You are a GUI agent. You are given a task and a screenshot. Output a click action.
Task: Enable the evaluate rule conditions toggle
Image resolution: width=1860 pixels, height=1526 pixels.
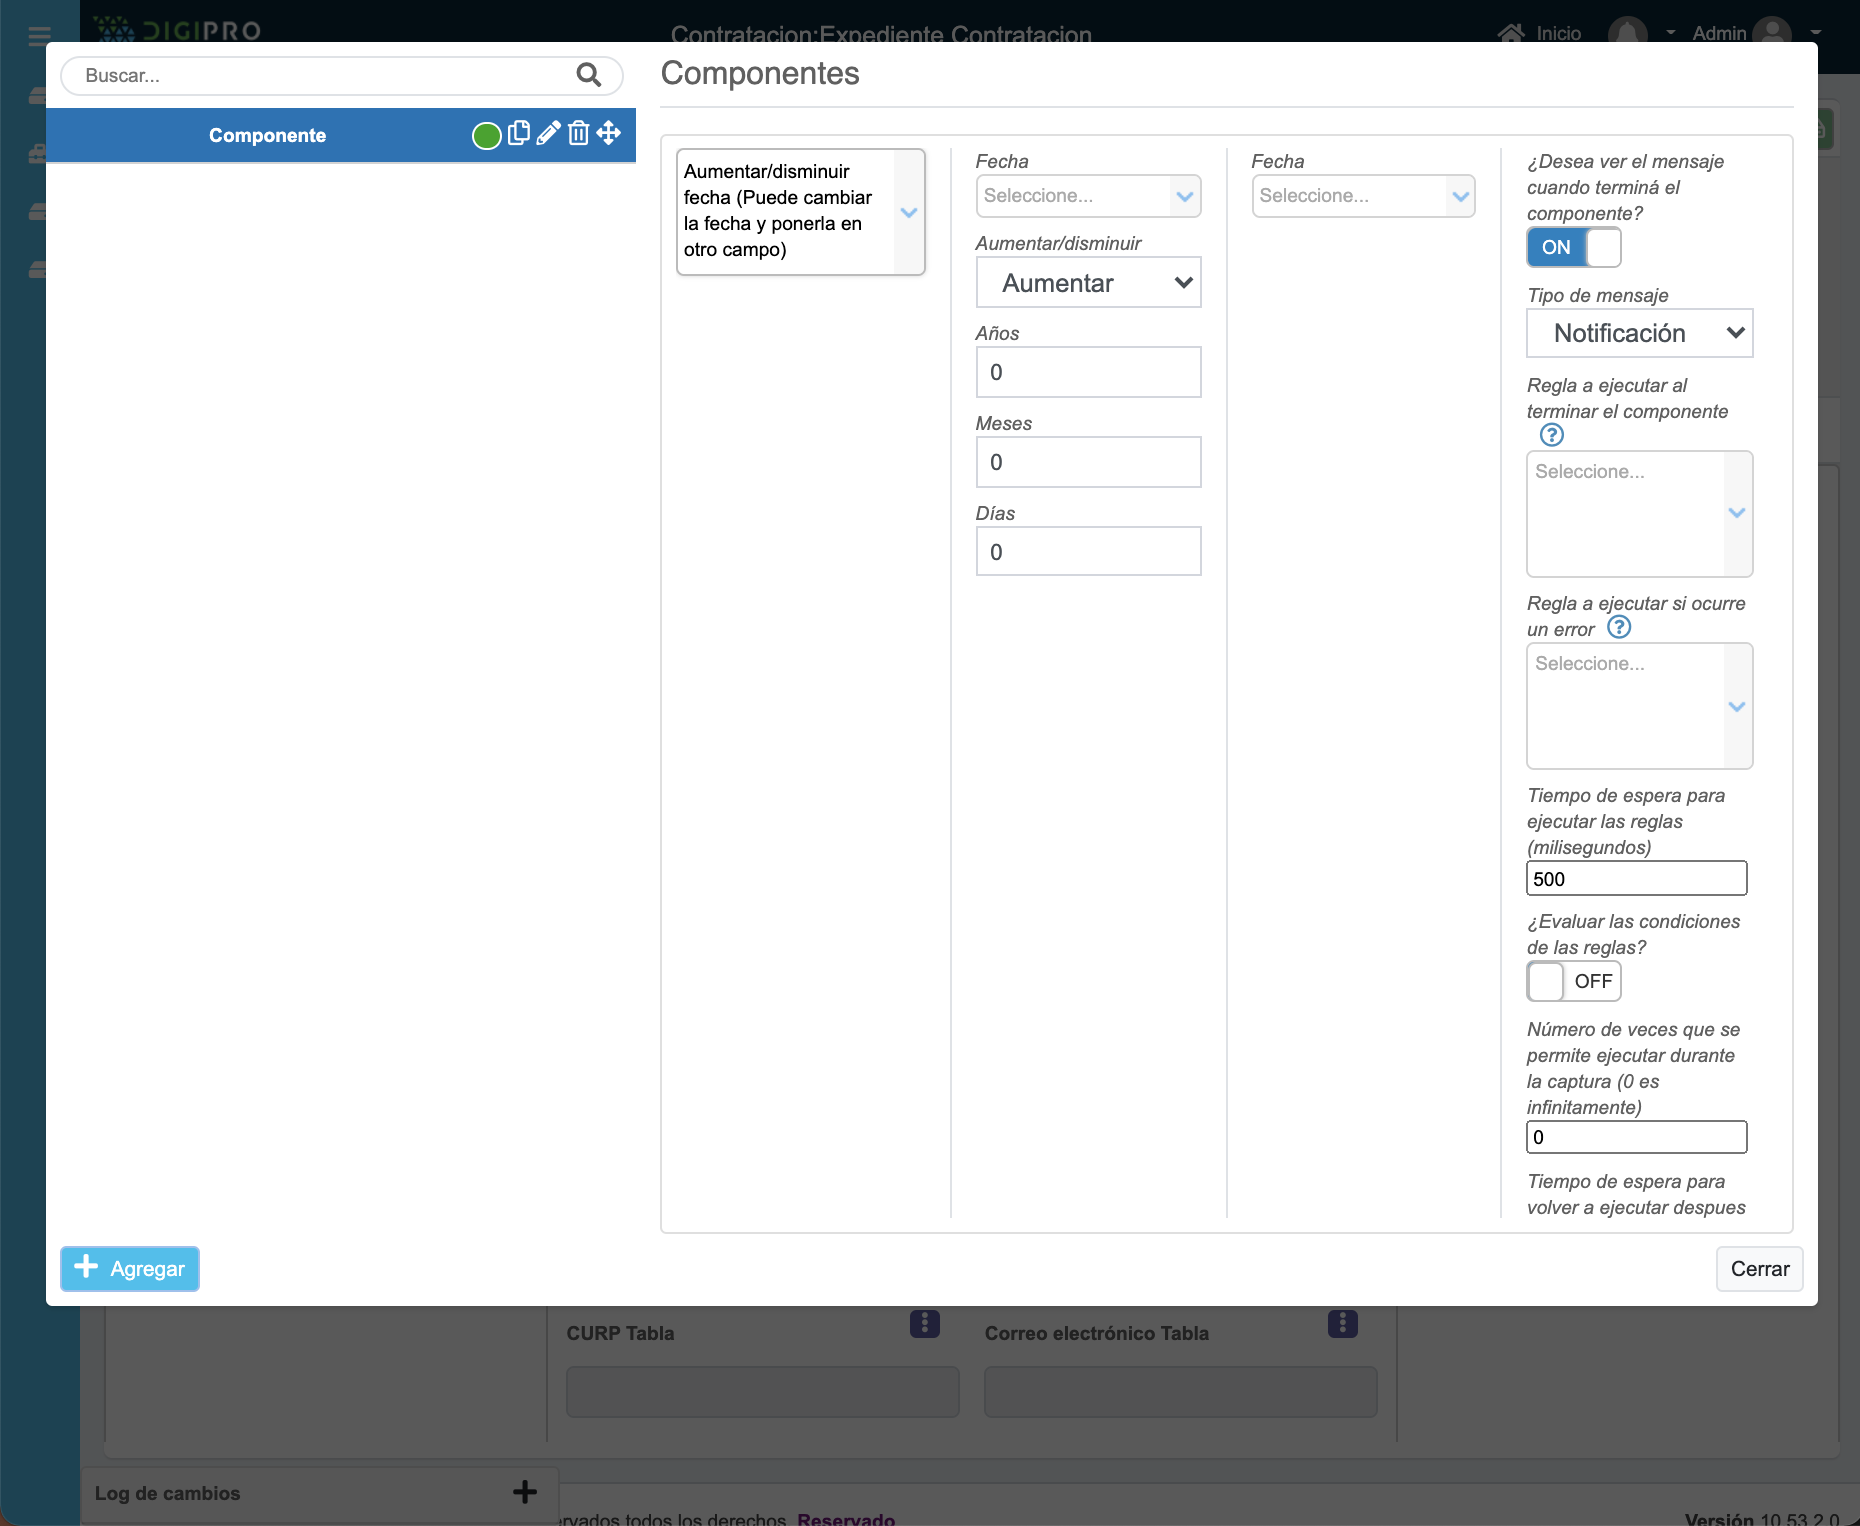tap(1573, 981)
